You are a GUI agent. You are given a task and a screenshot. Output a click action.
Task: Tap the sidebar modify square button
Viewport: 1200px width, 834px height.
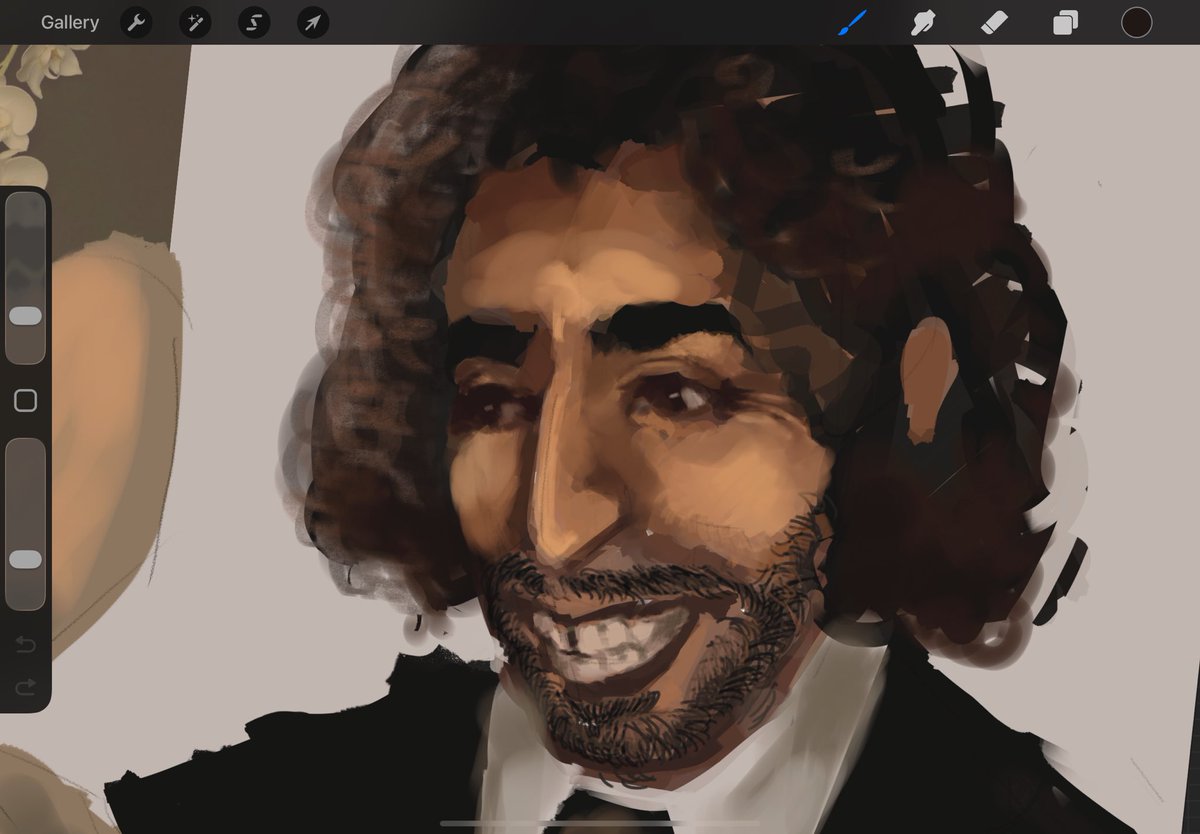[25, 401]
